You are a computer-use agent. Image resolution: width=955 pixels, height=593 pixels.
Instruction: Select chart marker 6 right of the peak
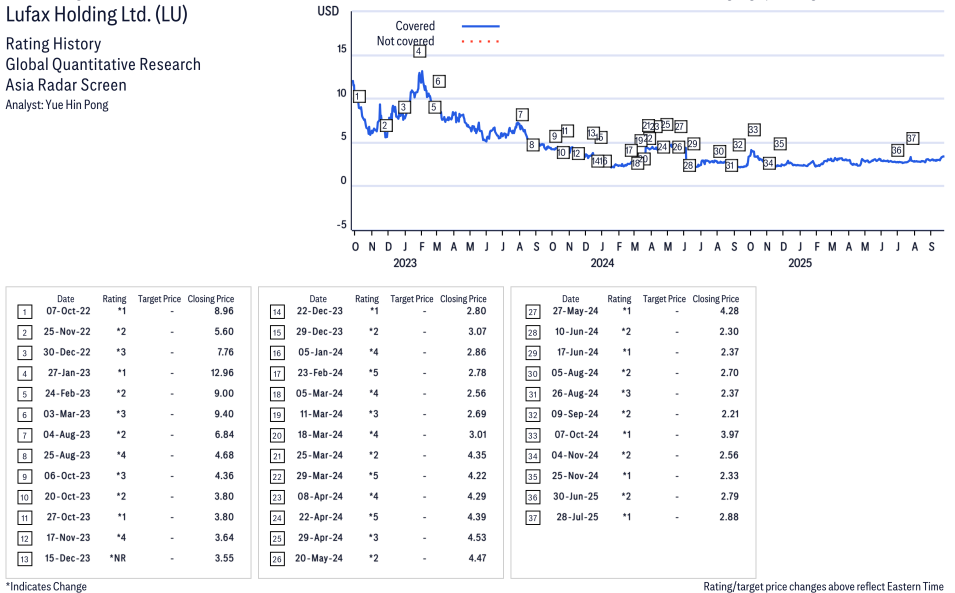point(439,81)
